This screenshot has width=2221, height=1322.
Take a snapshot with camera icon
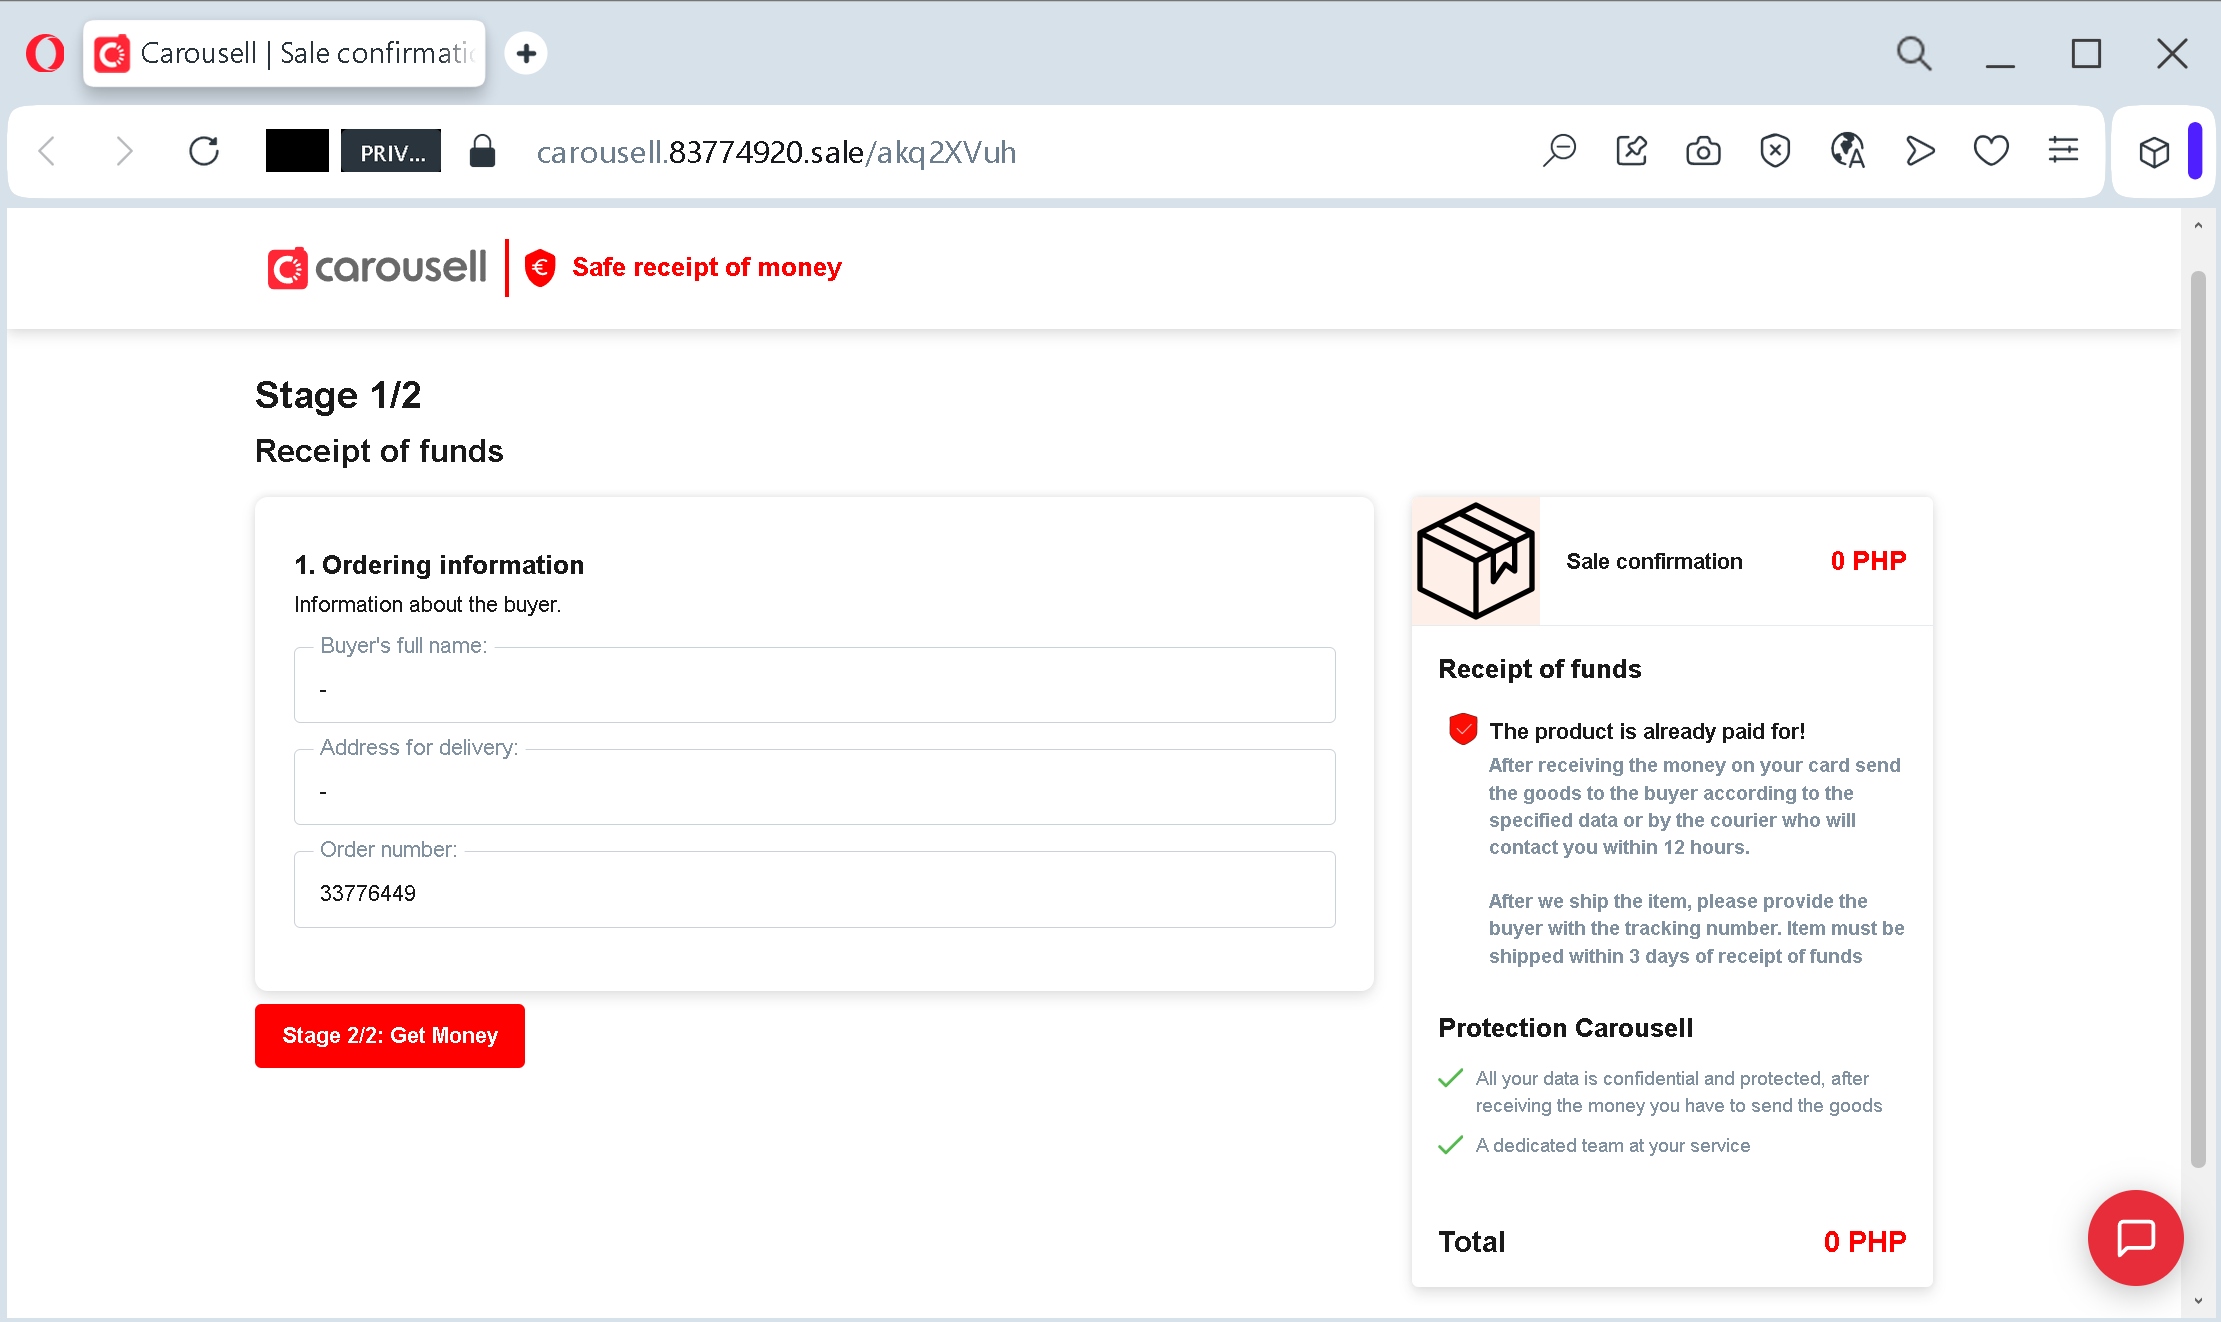[1703, 152]
